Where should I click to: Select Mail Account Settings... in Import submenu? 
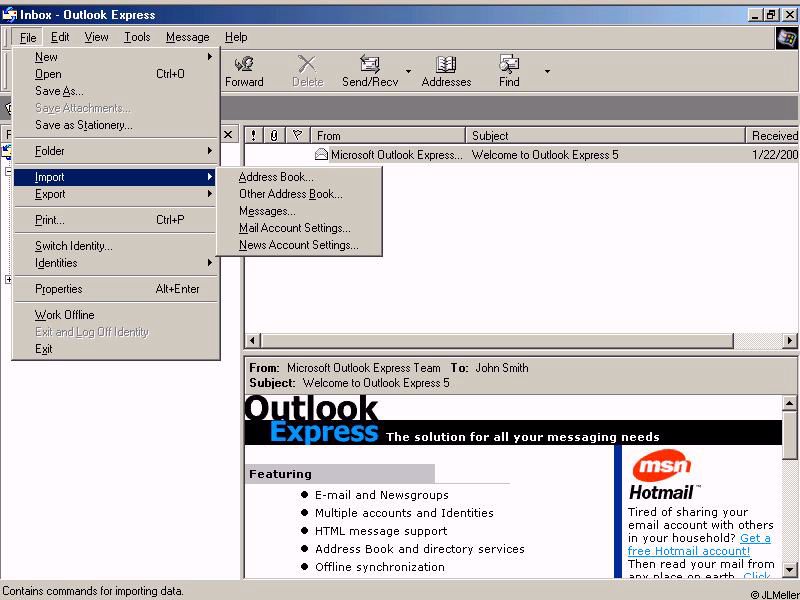[294, 228]
